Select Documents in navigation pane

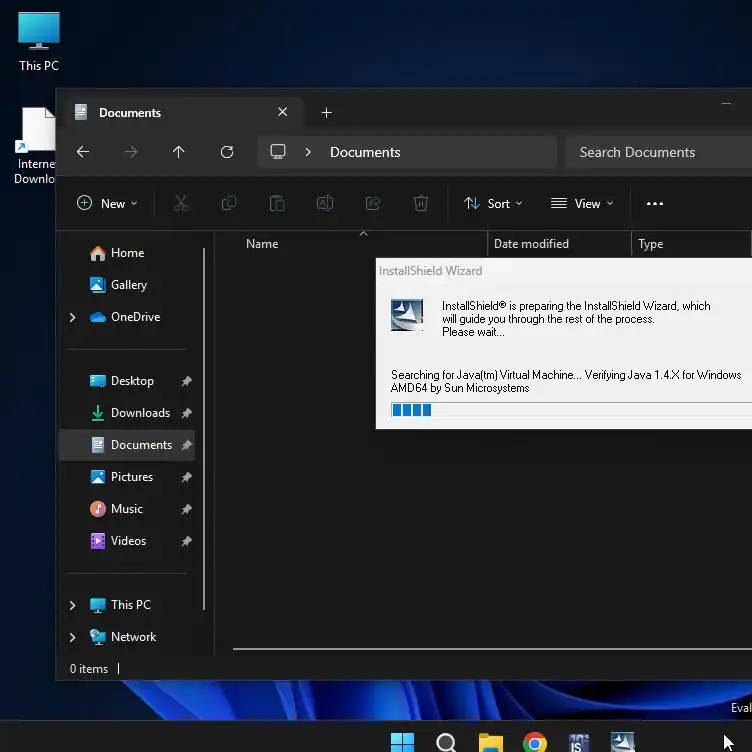(127, 445)
